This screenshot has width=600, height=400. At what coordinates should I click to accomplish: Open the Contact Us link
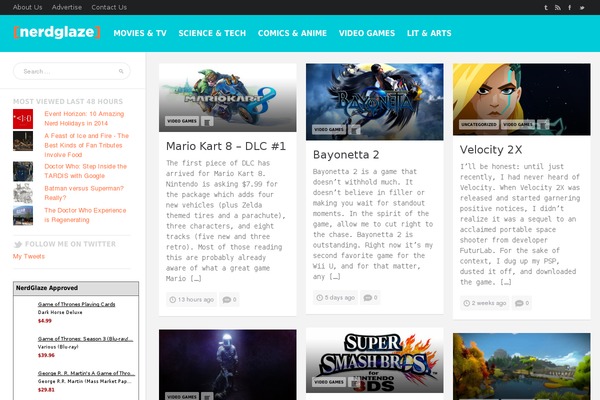pos(109,7)
